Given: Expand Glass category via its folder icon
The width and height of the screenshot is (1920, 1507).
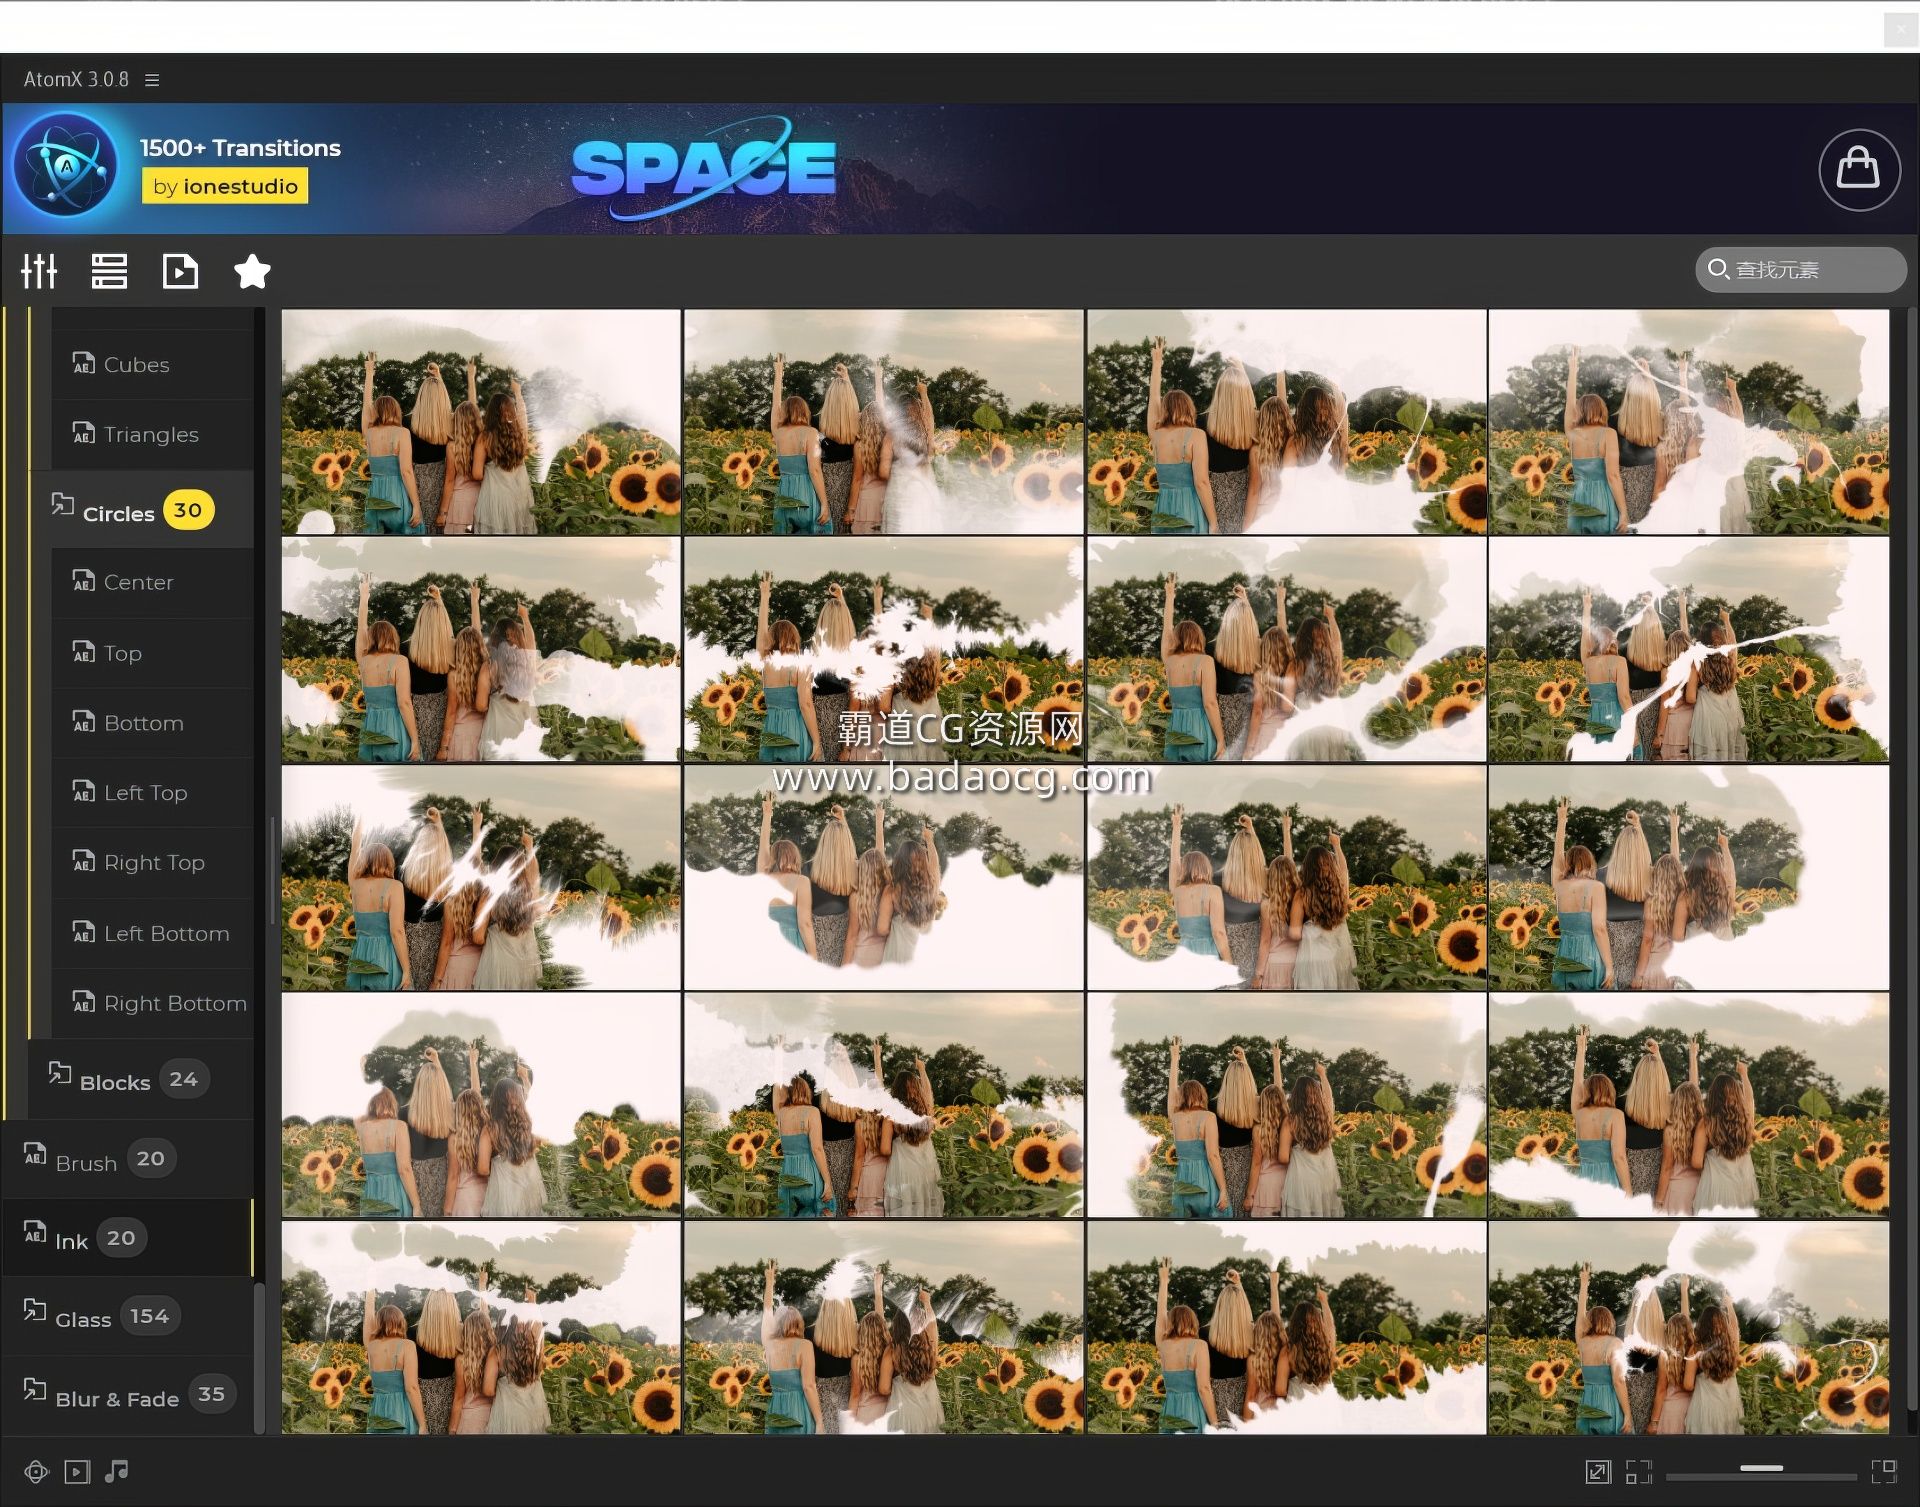Looking at the screenshot, I should (x=35, y=1310).
